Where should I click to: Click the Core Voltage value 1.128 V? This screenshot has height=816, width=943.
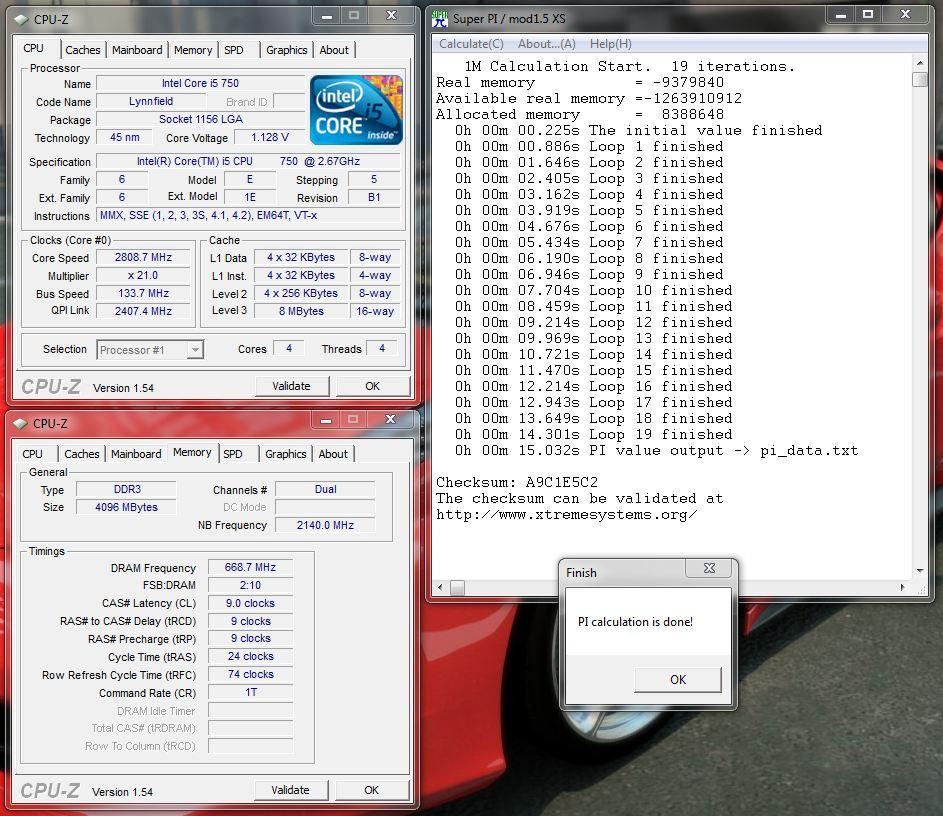(x=269, y=138)
